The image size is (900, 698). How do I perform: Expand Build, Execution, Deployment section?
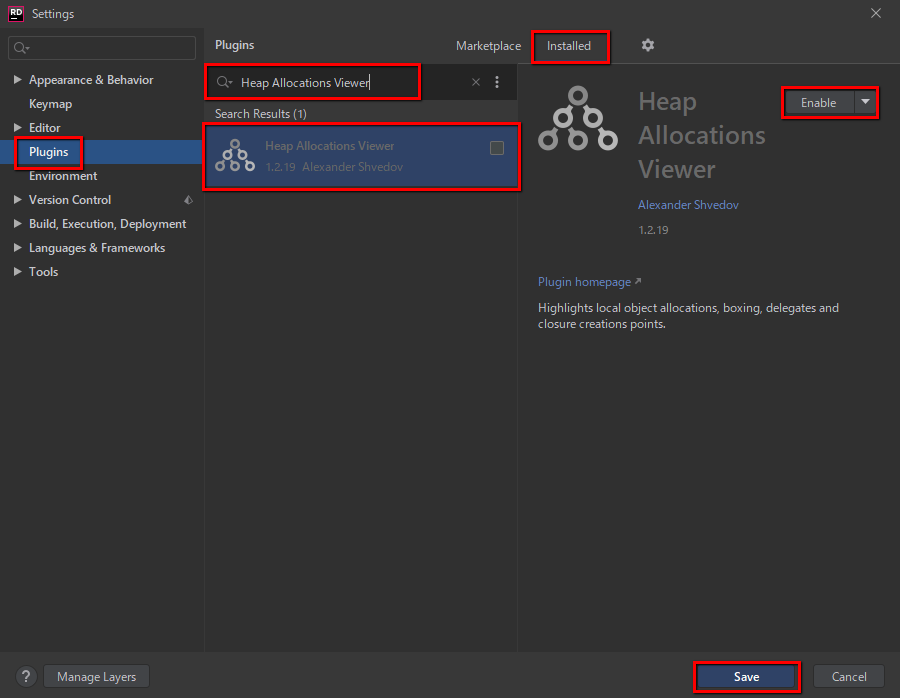(x=18, y=224)
